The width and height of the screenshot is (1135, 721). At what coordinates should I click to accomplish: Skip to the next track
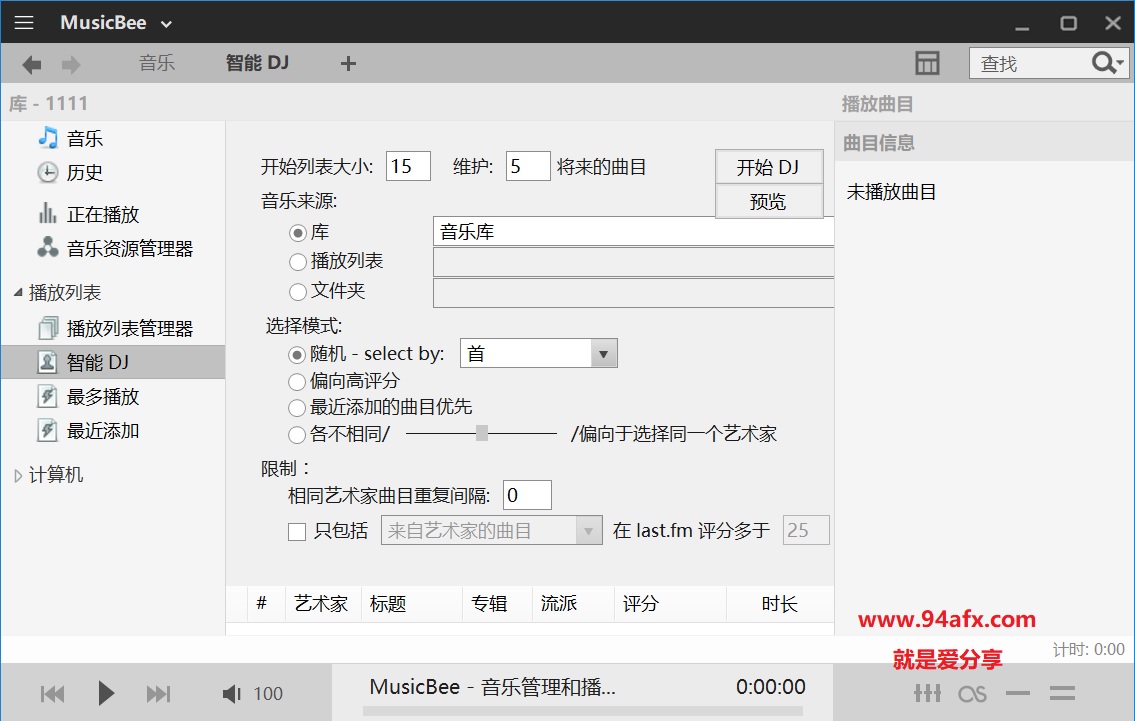[159, 694]
